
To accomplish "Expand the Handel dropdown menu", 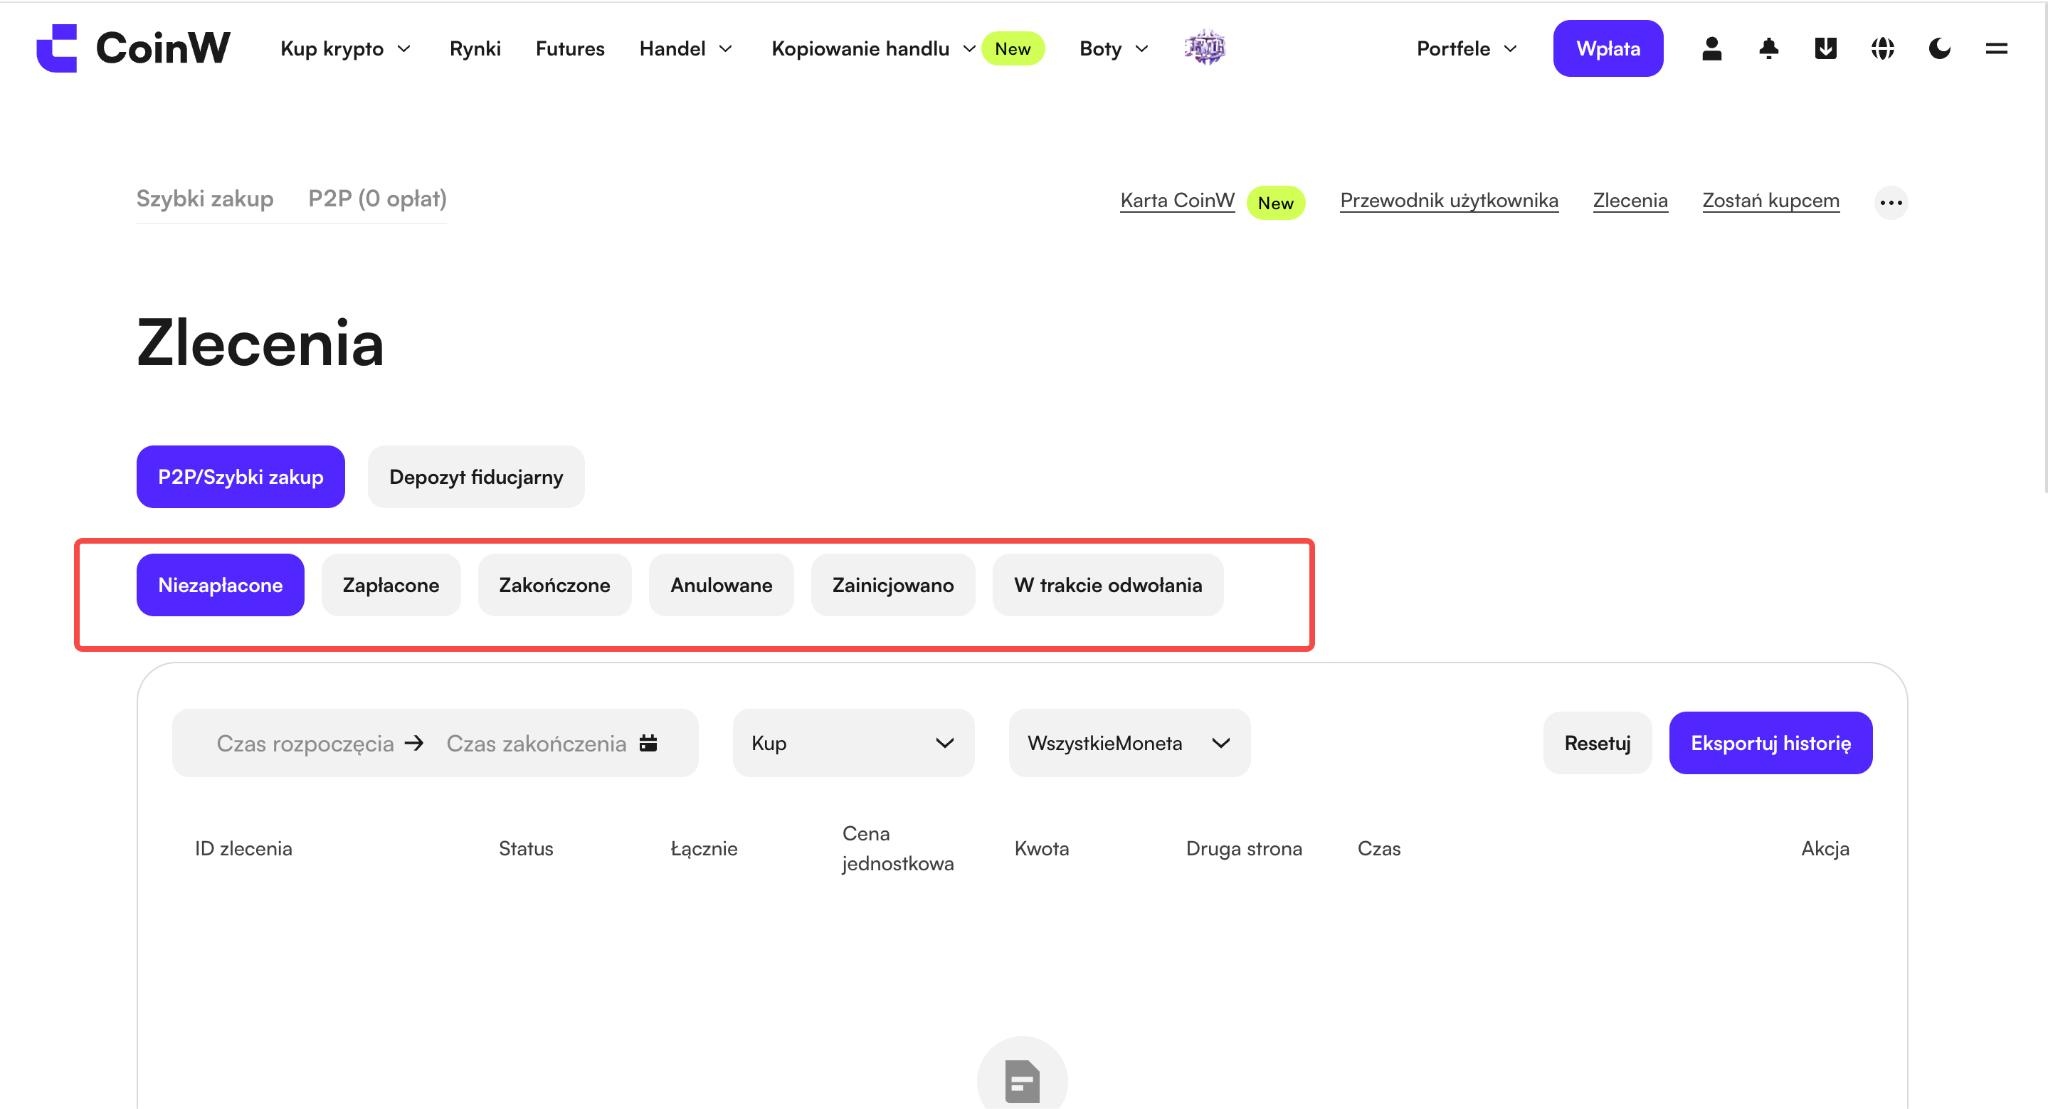I will click(x=686, y=48).
